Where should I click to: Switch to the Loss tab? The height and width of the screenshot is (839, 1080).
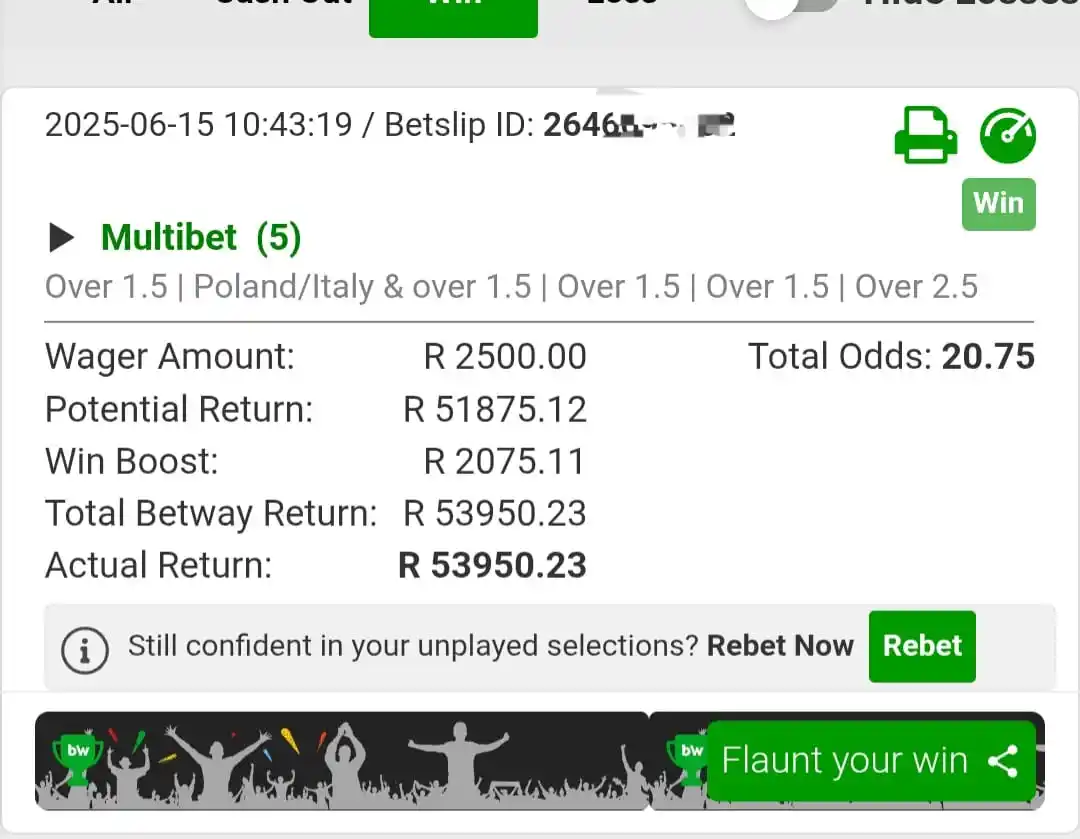click(x=622, y=4)
